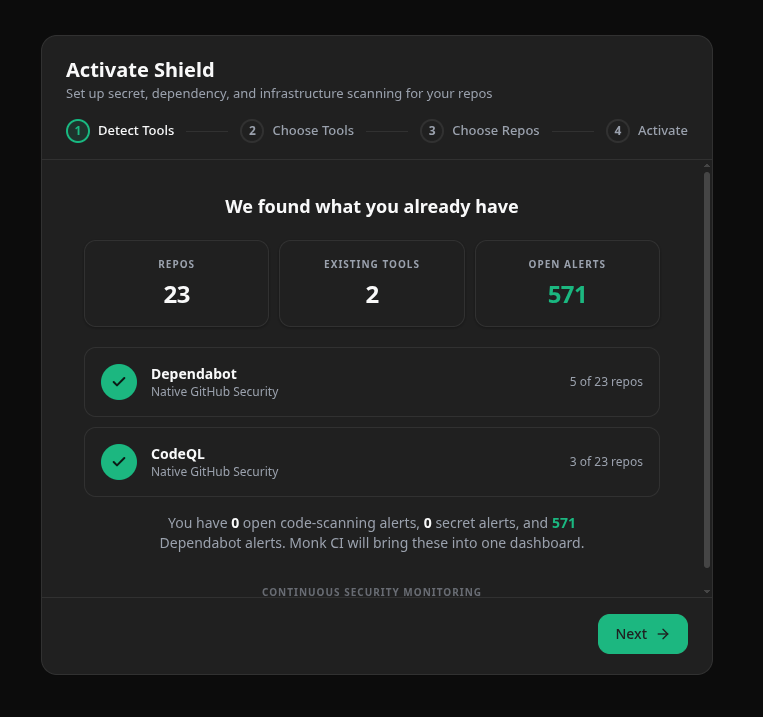Screen dimensions: 763x717
Task: Click the Next button
Action: click(x=642, y=634)
